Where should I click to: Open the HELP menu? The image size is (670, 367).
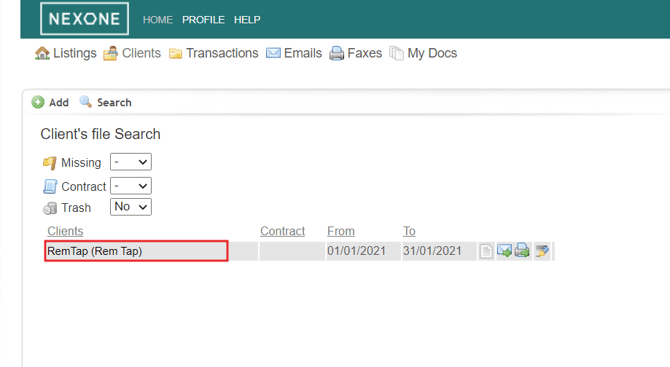[247, 20]
